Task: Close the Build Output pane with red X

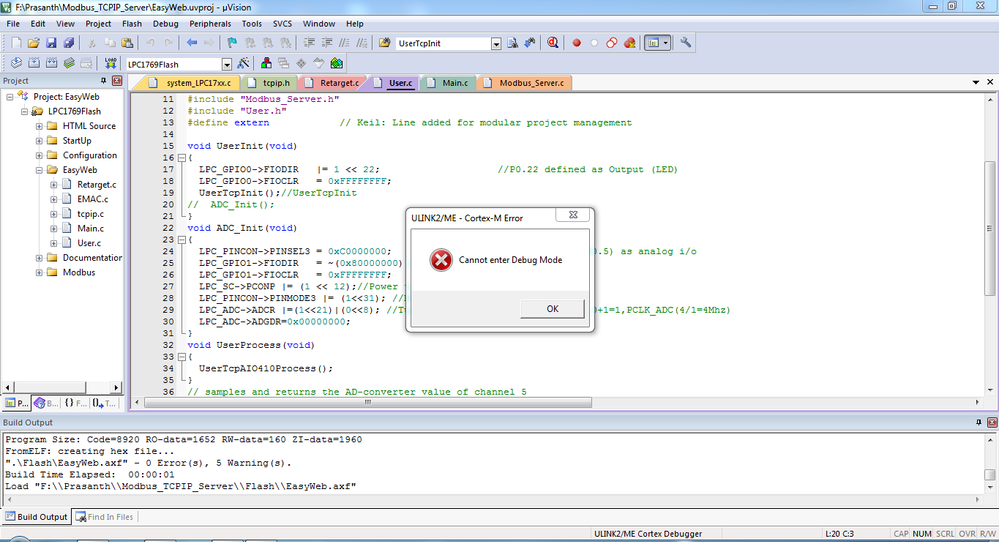Action: [x=992, y=422]
